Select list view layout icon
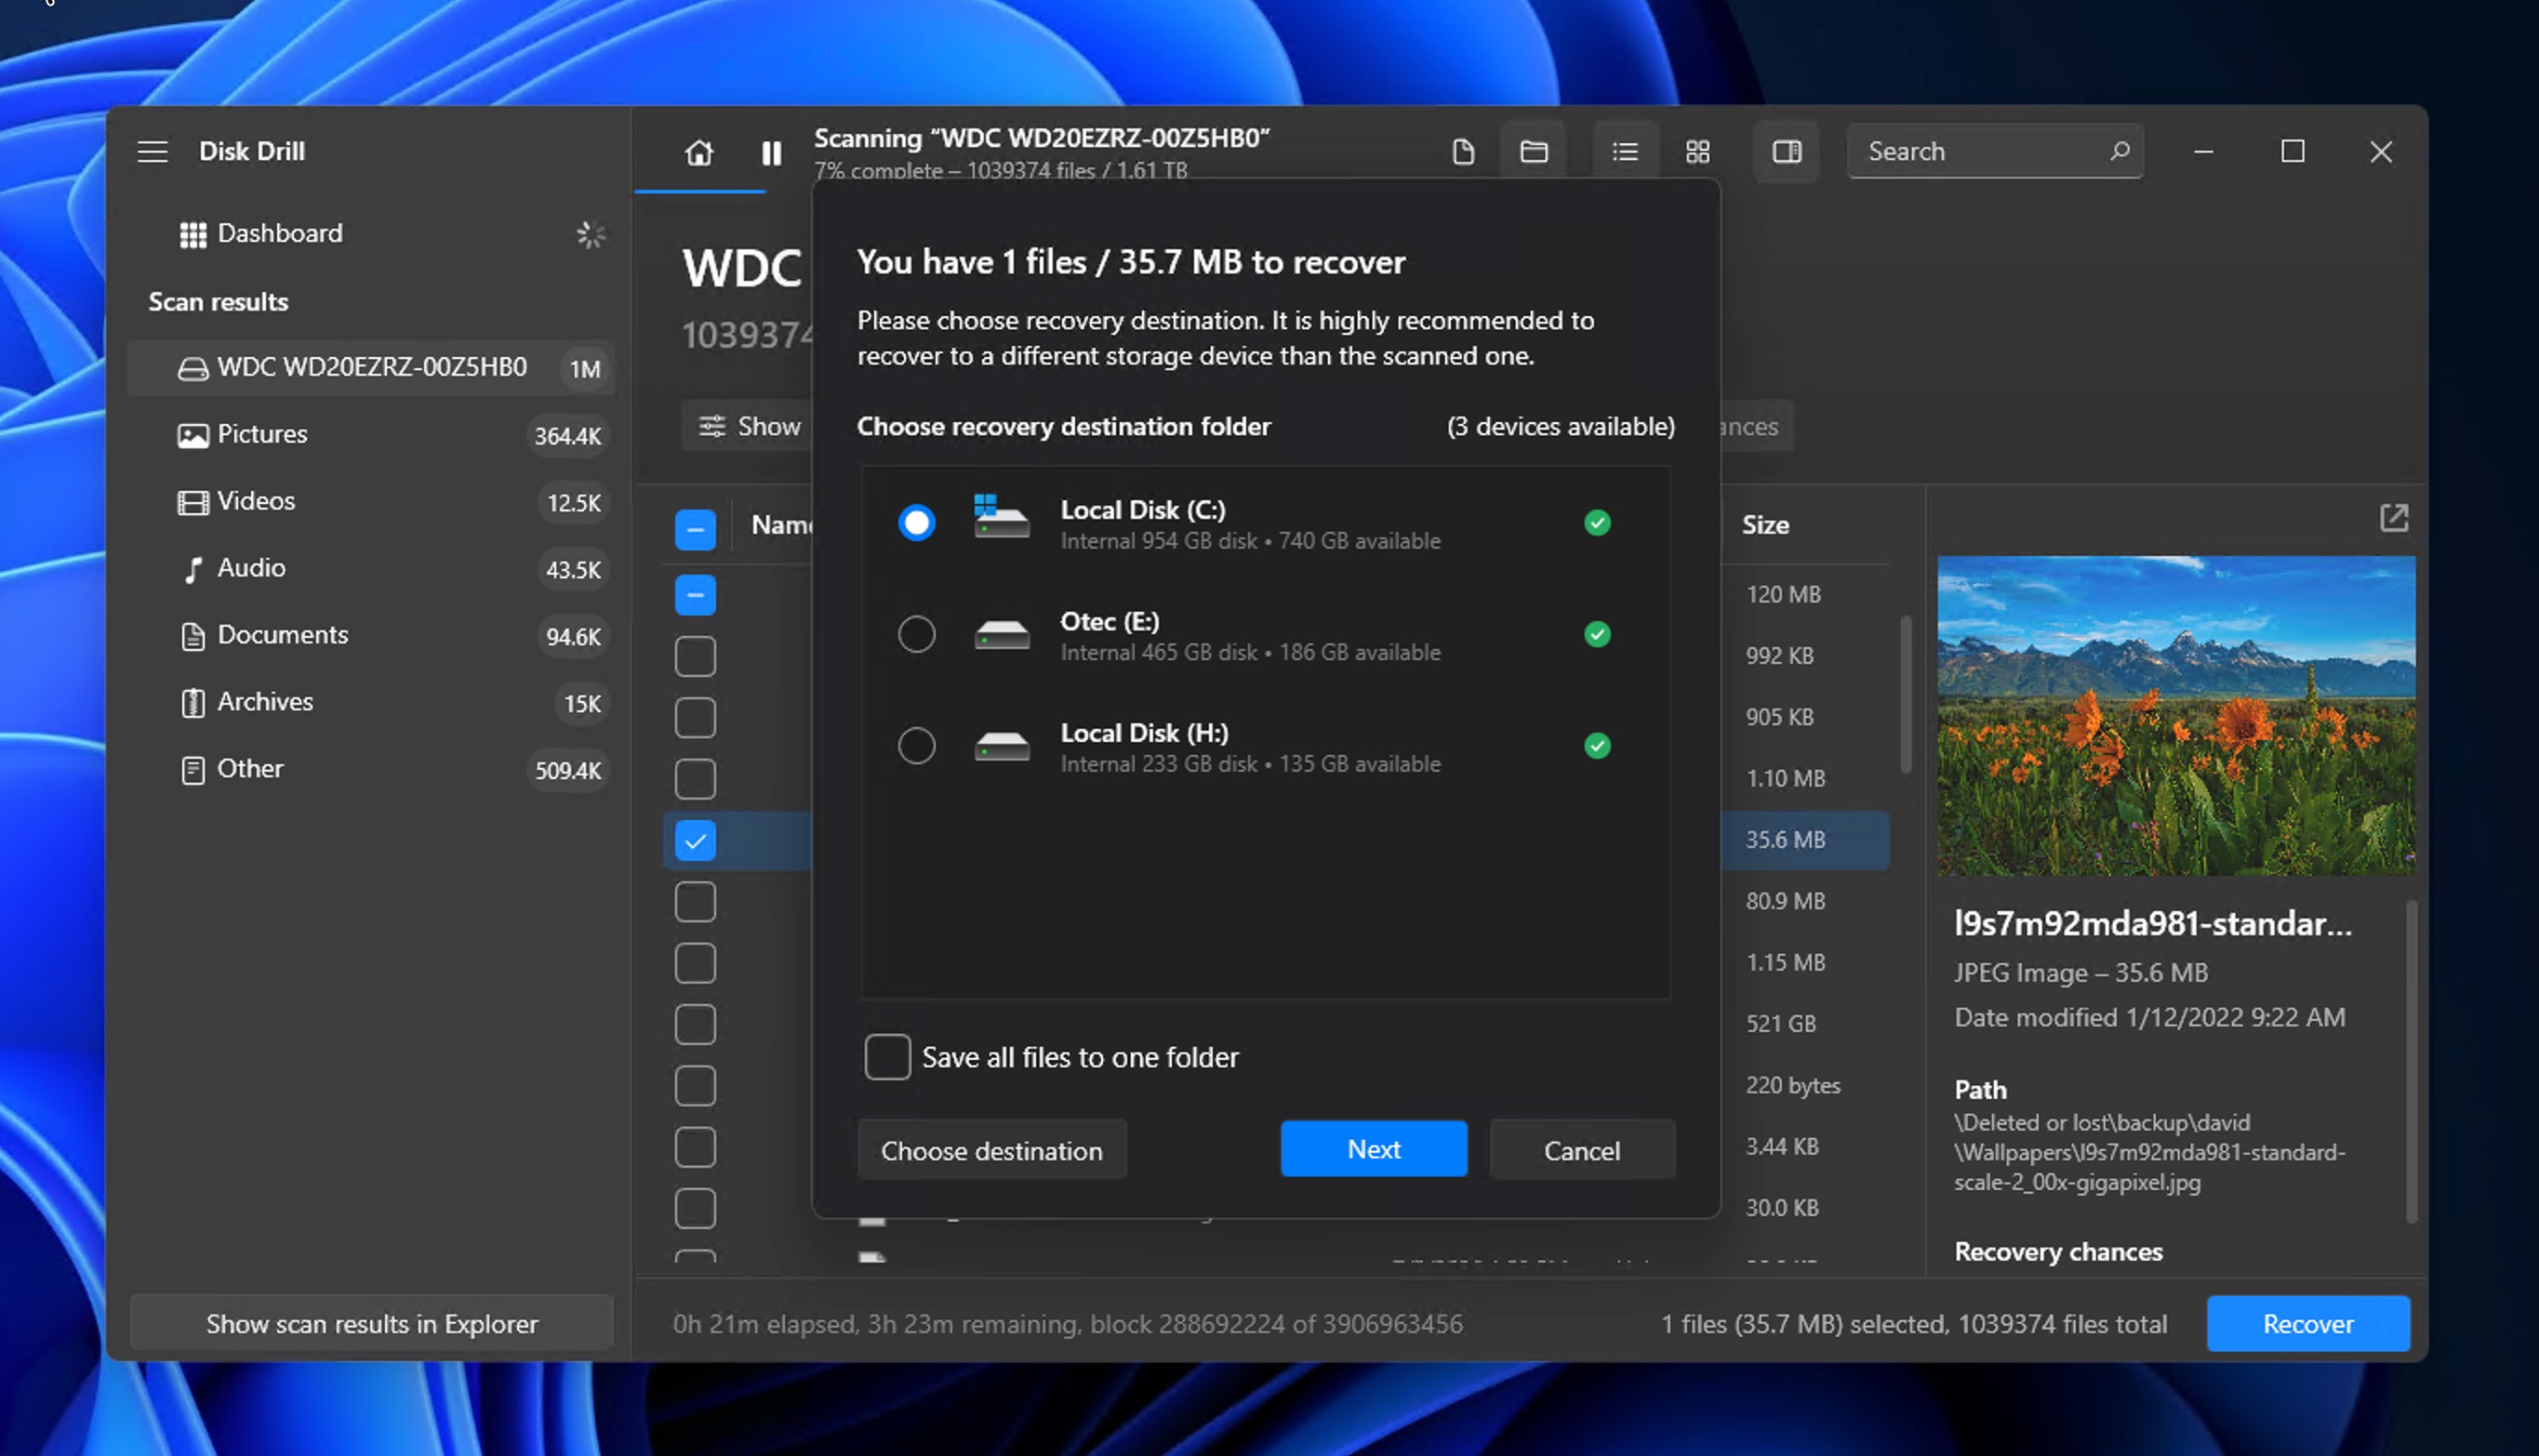Viewport: 2539px width, 1456px height. 1625,151
